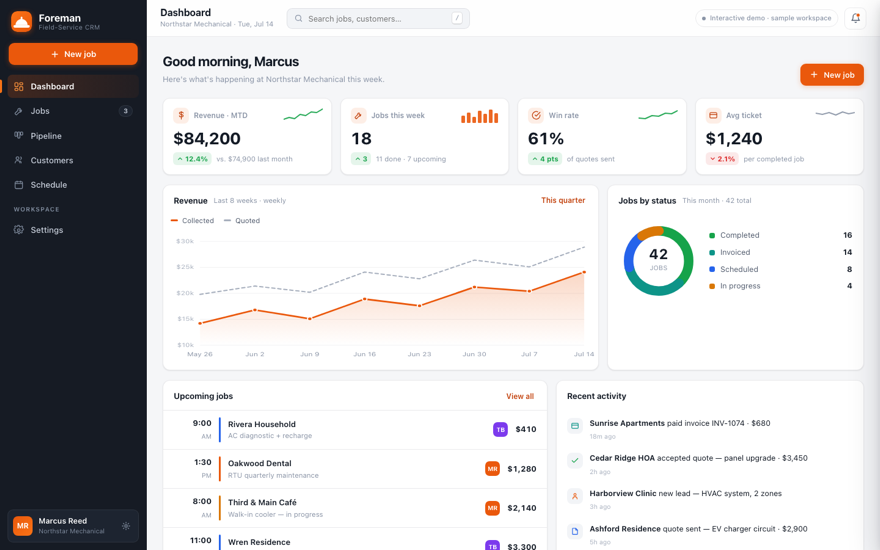This screenshot has width=880, height=550.
Task: Click the person icon beside Harborview Clinic activity
Action: pyautogui.click(x=575, y=496)
